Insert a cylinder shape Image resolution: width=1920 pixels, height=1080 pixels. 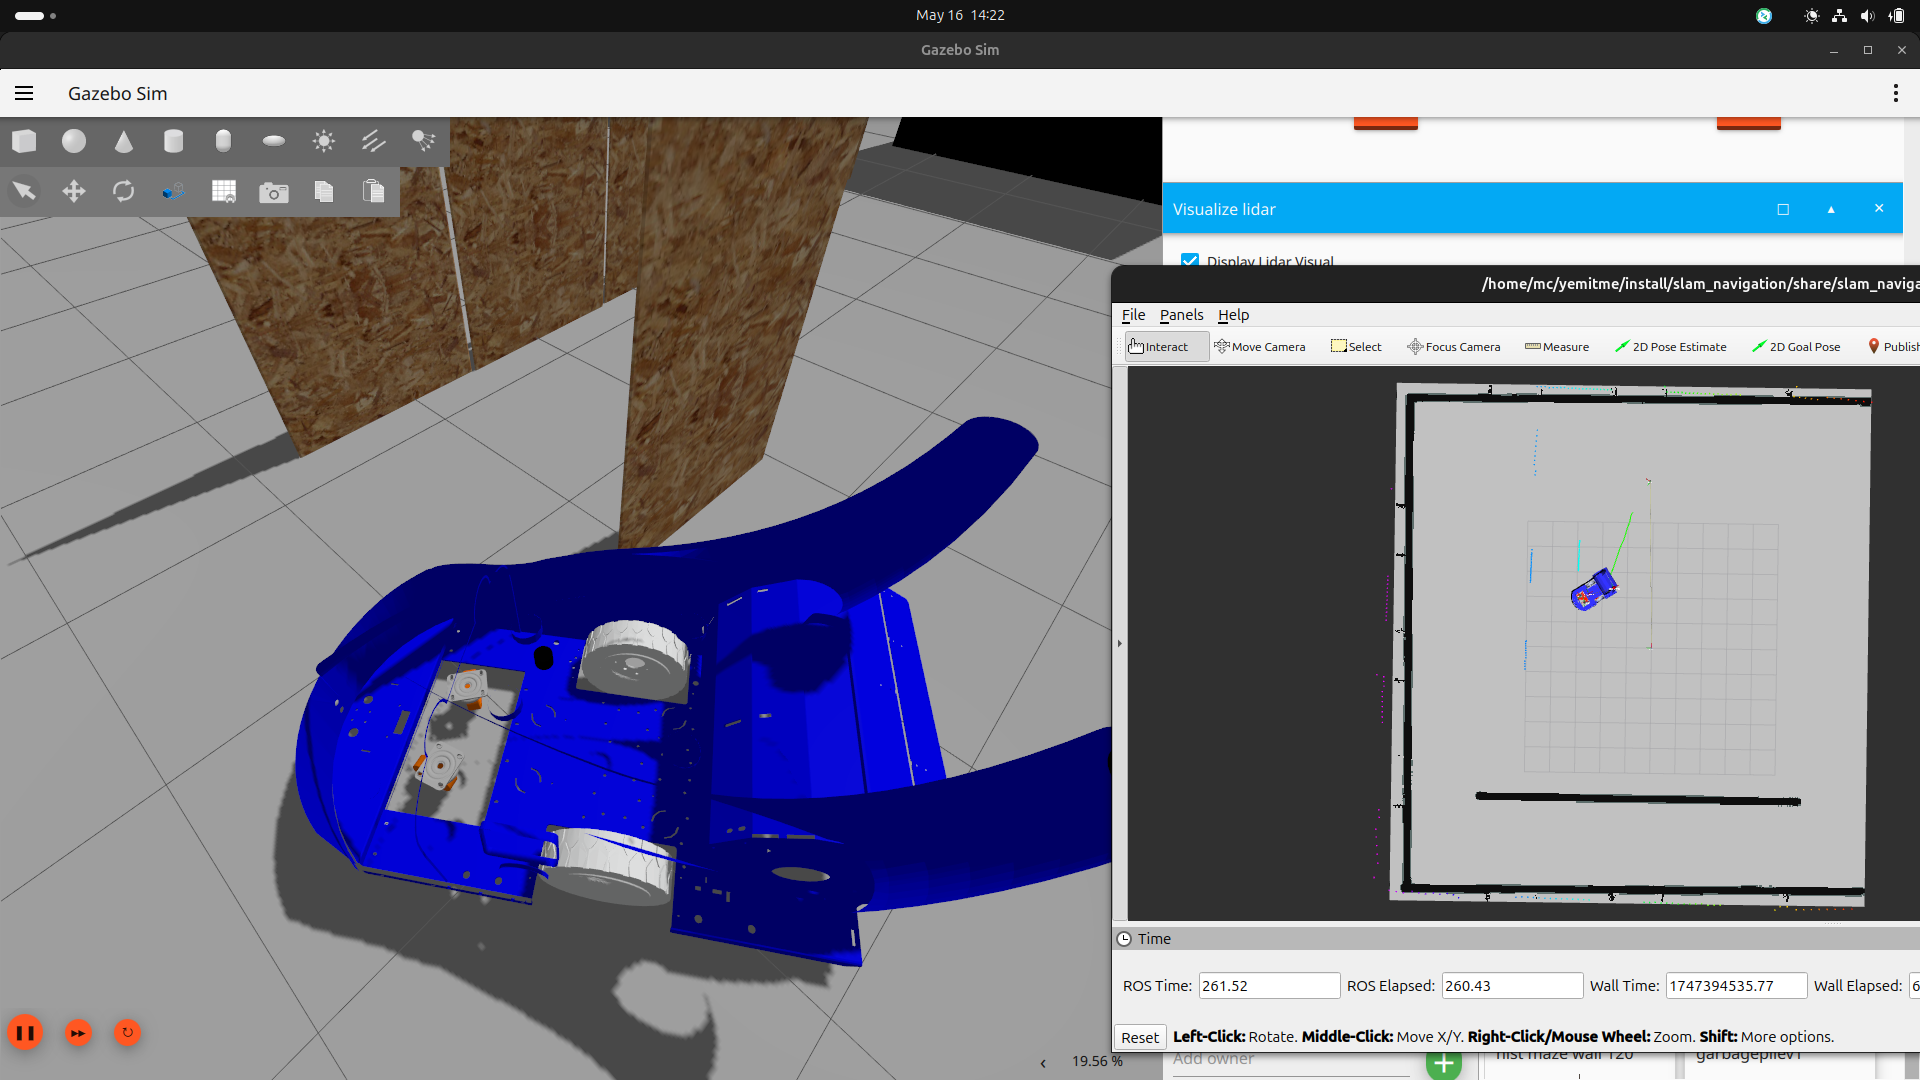click(174, 141)
